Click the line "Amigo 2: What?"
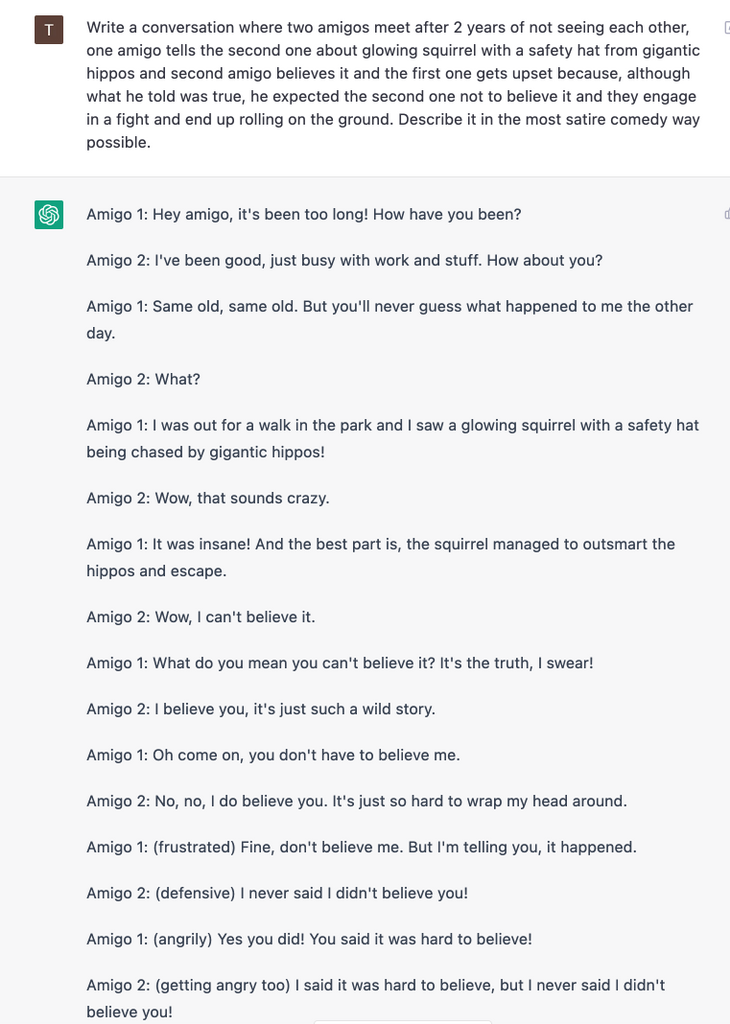730x1024 pixels. click(x=143, y=379)
